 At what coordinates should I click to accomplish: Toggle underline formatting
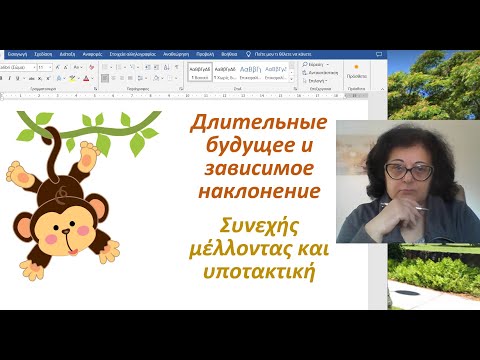coord(17,78)
